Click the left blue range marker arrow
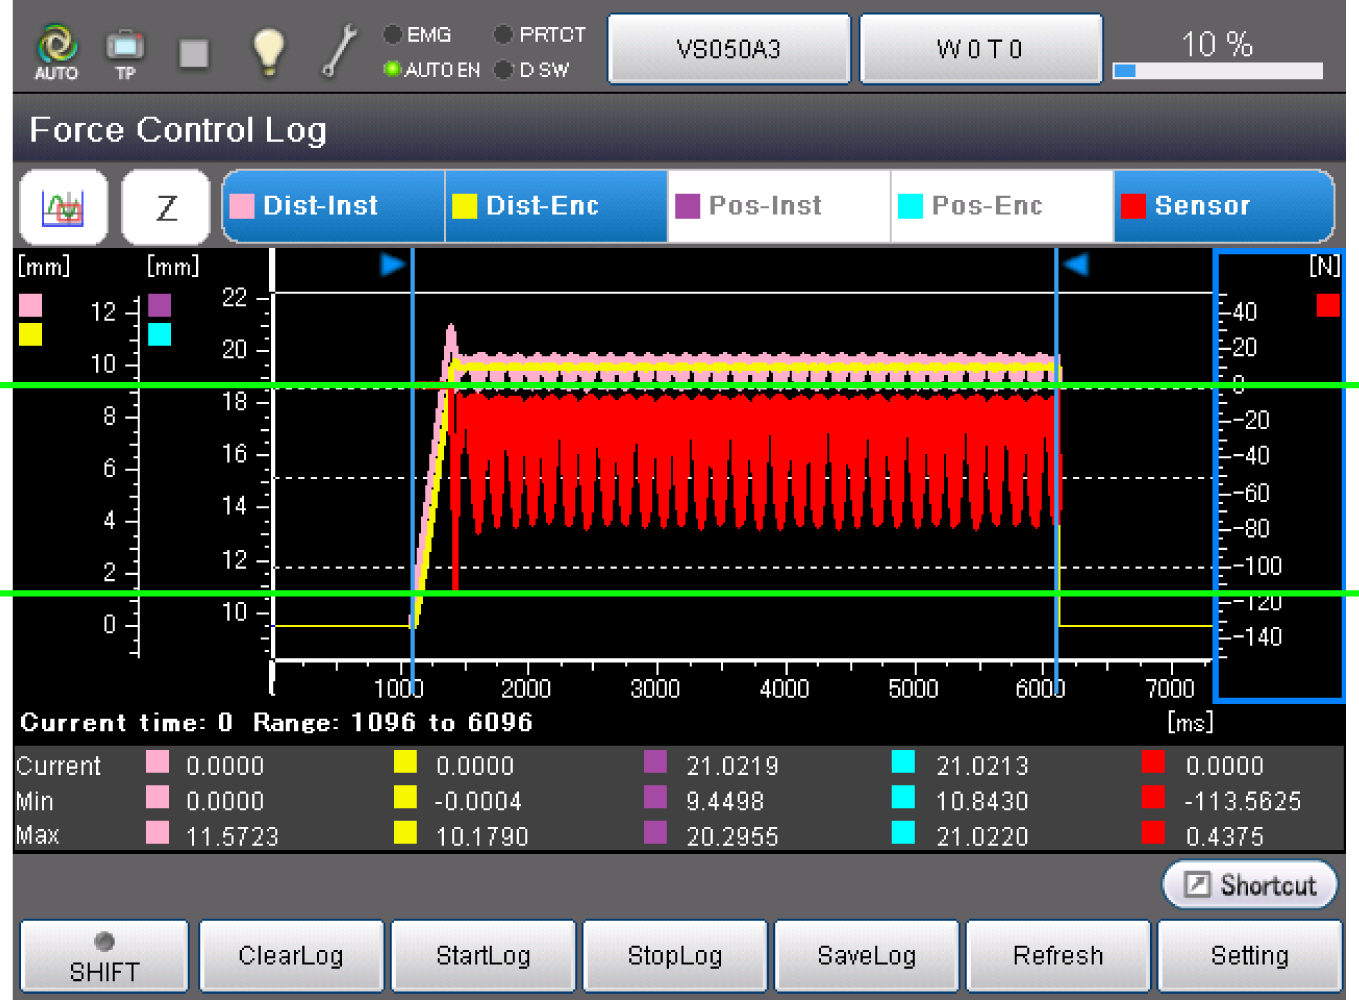The height and width of the screenshot is (1000, 1359). 392,265
